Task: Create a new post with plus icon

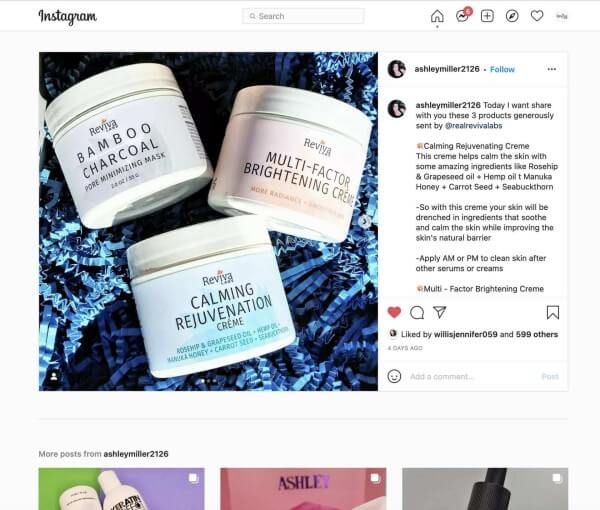Action: [x=487, y=16]
